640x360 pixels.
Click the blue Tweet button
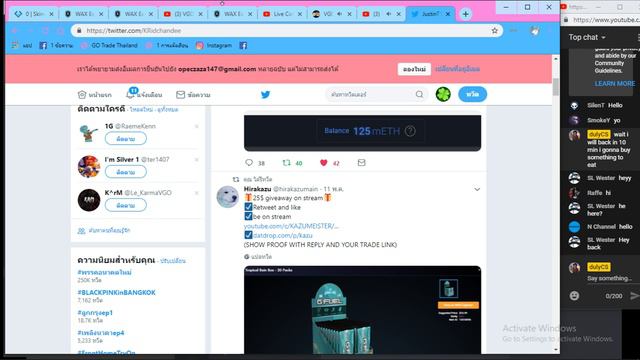[x=472, y=94]
